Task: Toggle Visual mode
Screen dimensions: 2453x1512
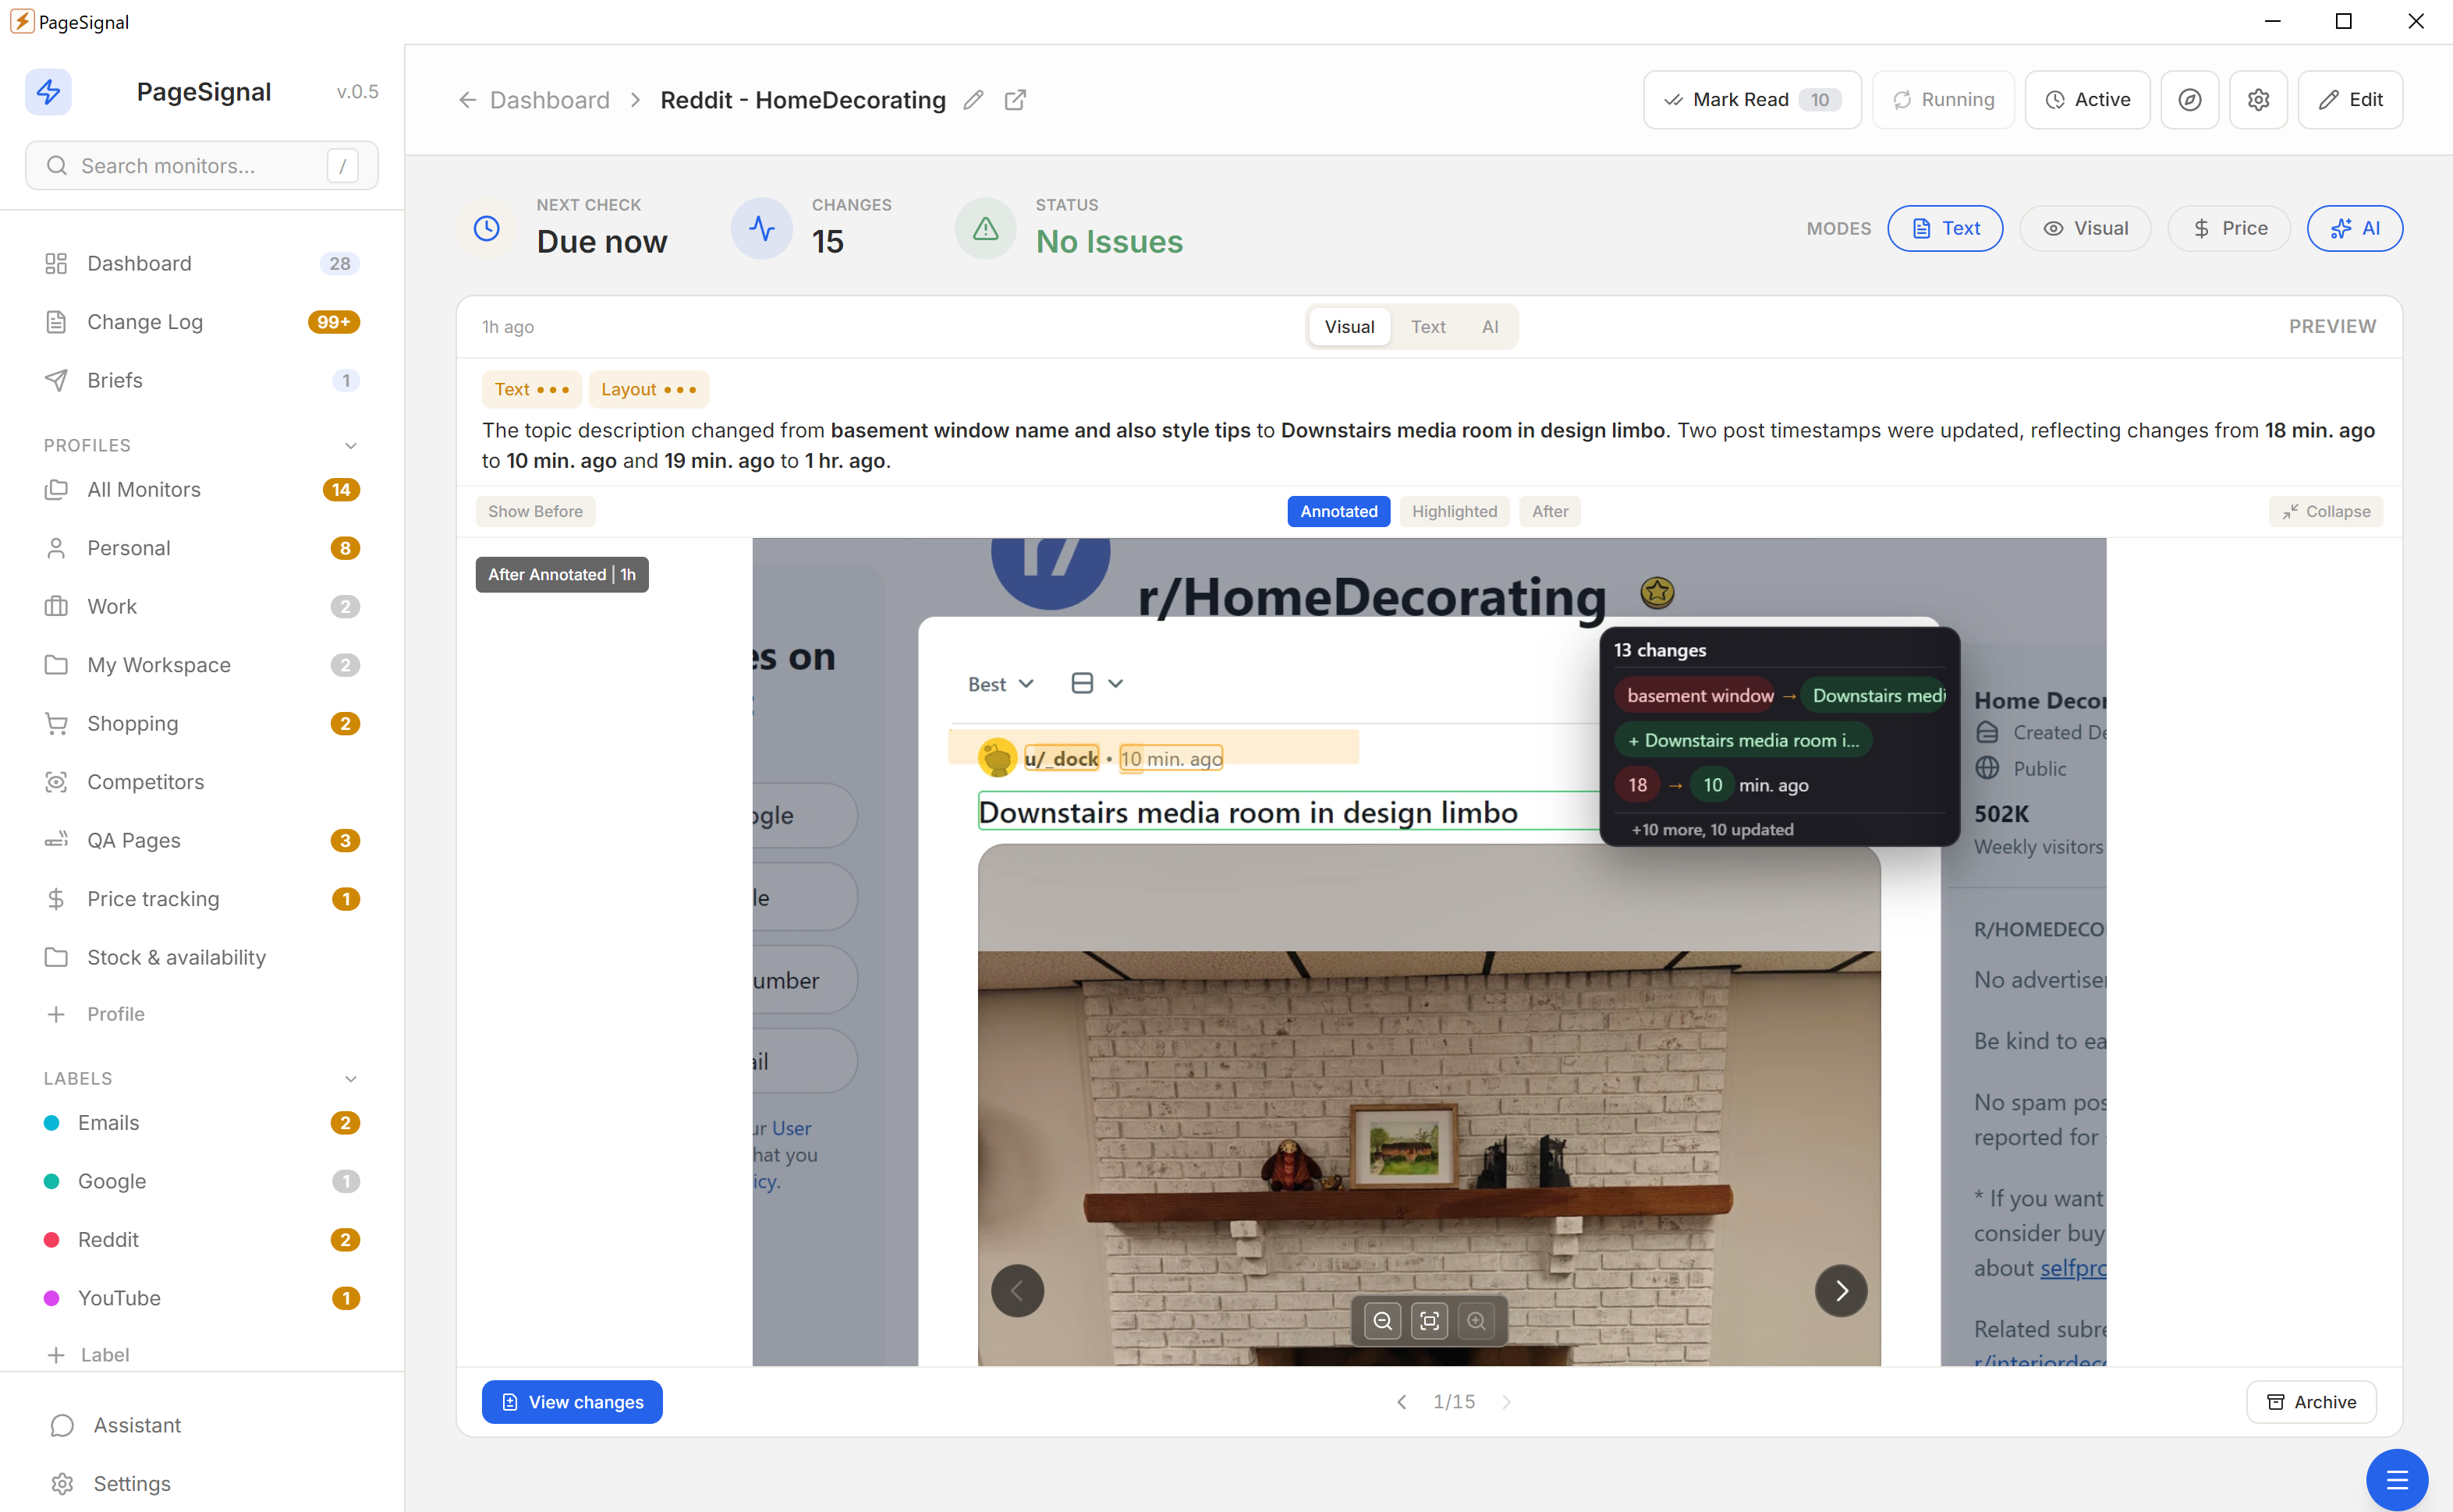Action: (2085, 229)
